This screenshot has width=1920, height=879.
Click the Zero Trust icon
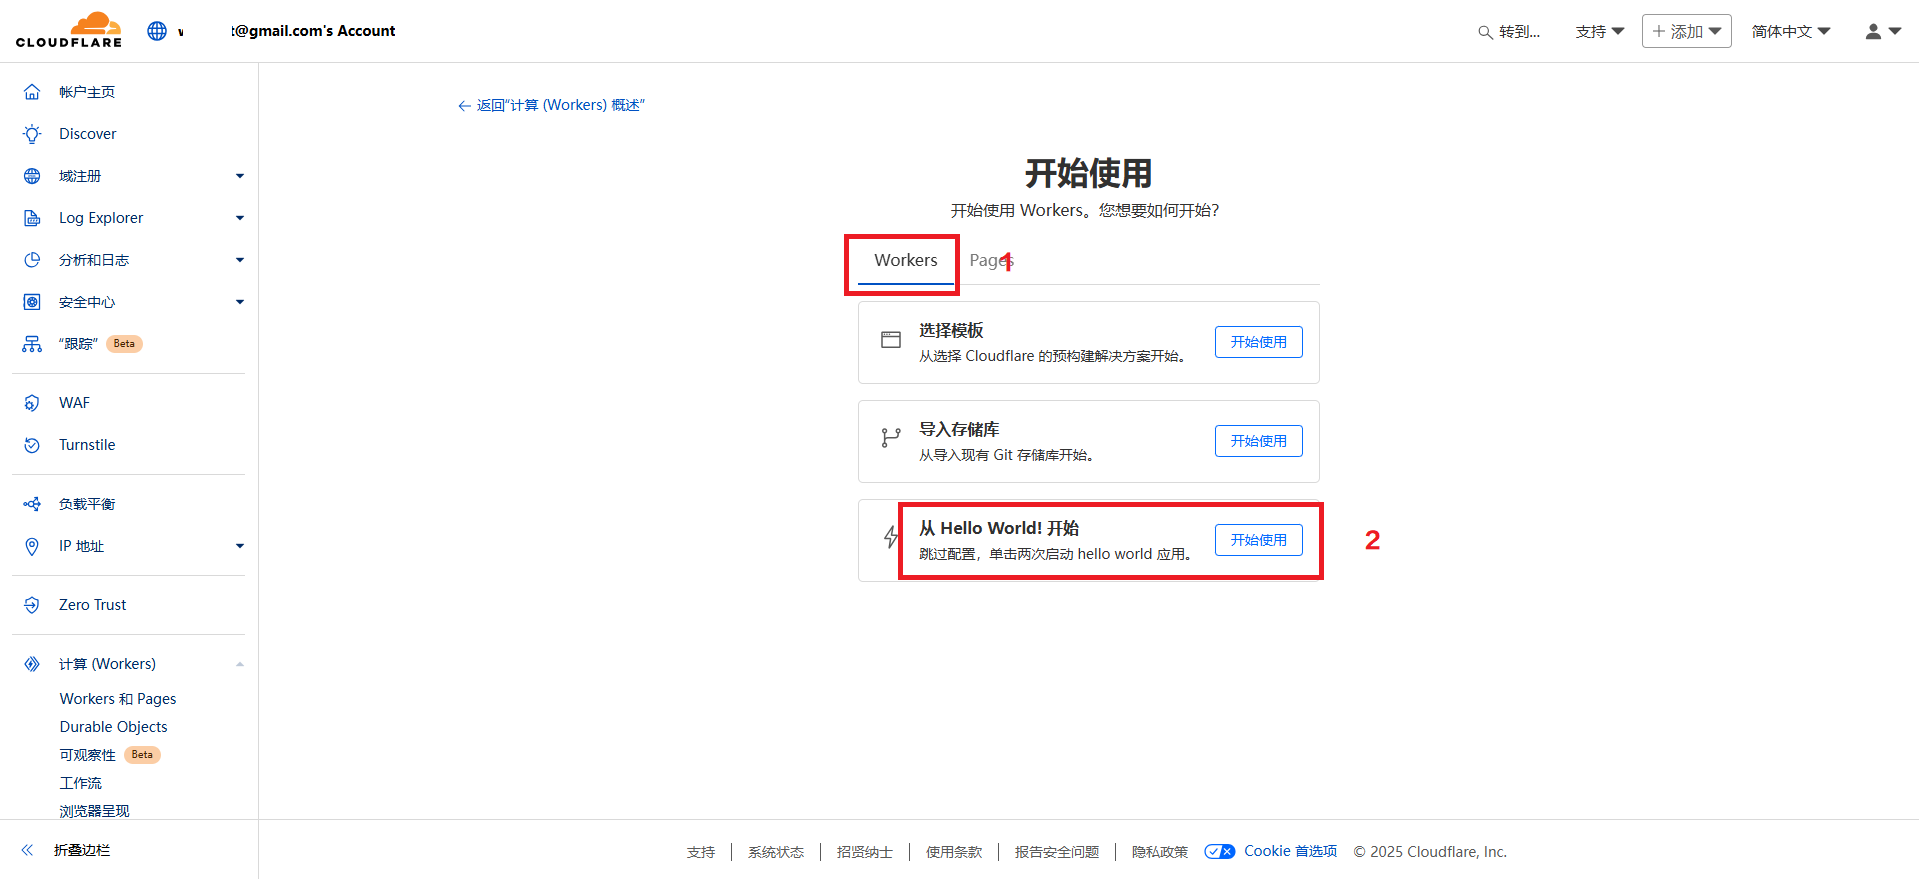[32, 605]
